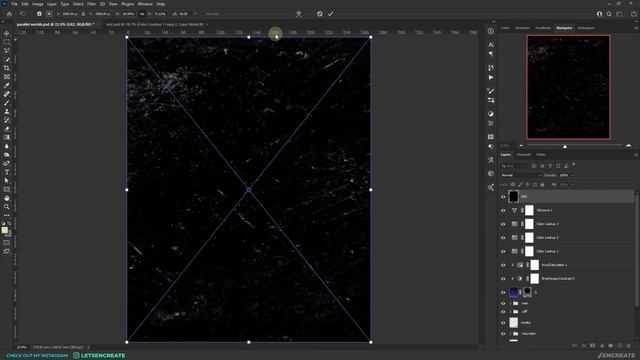Switch to warp mode icon
The image size is (640, 360).
299,14
